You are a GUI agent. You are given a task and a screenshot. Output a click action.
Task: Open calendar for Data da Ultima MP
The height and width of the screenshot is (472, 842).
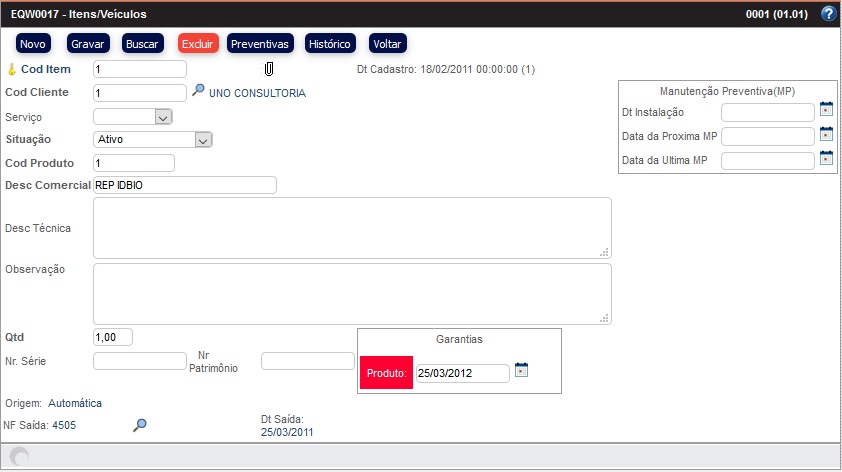(x=826, y=158)
